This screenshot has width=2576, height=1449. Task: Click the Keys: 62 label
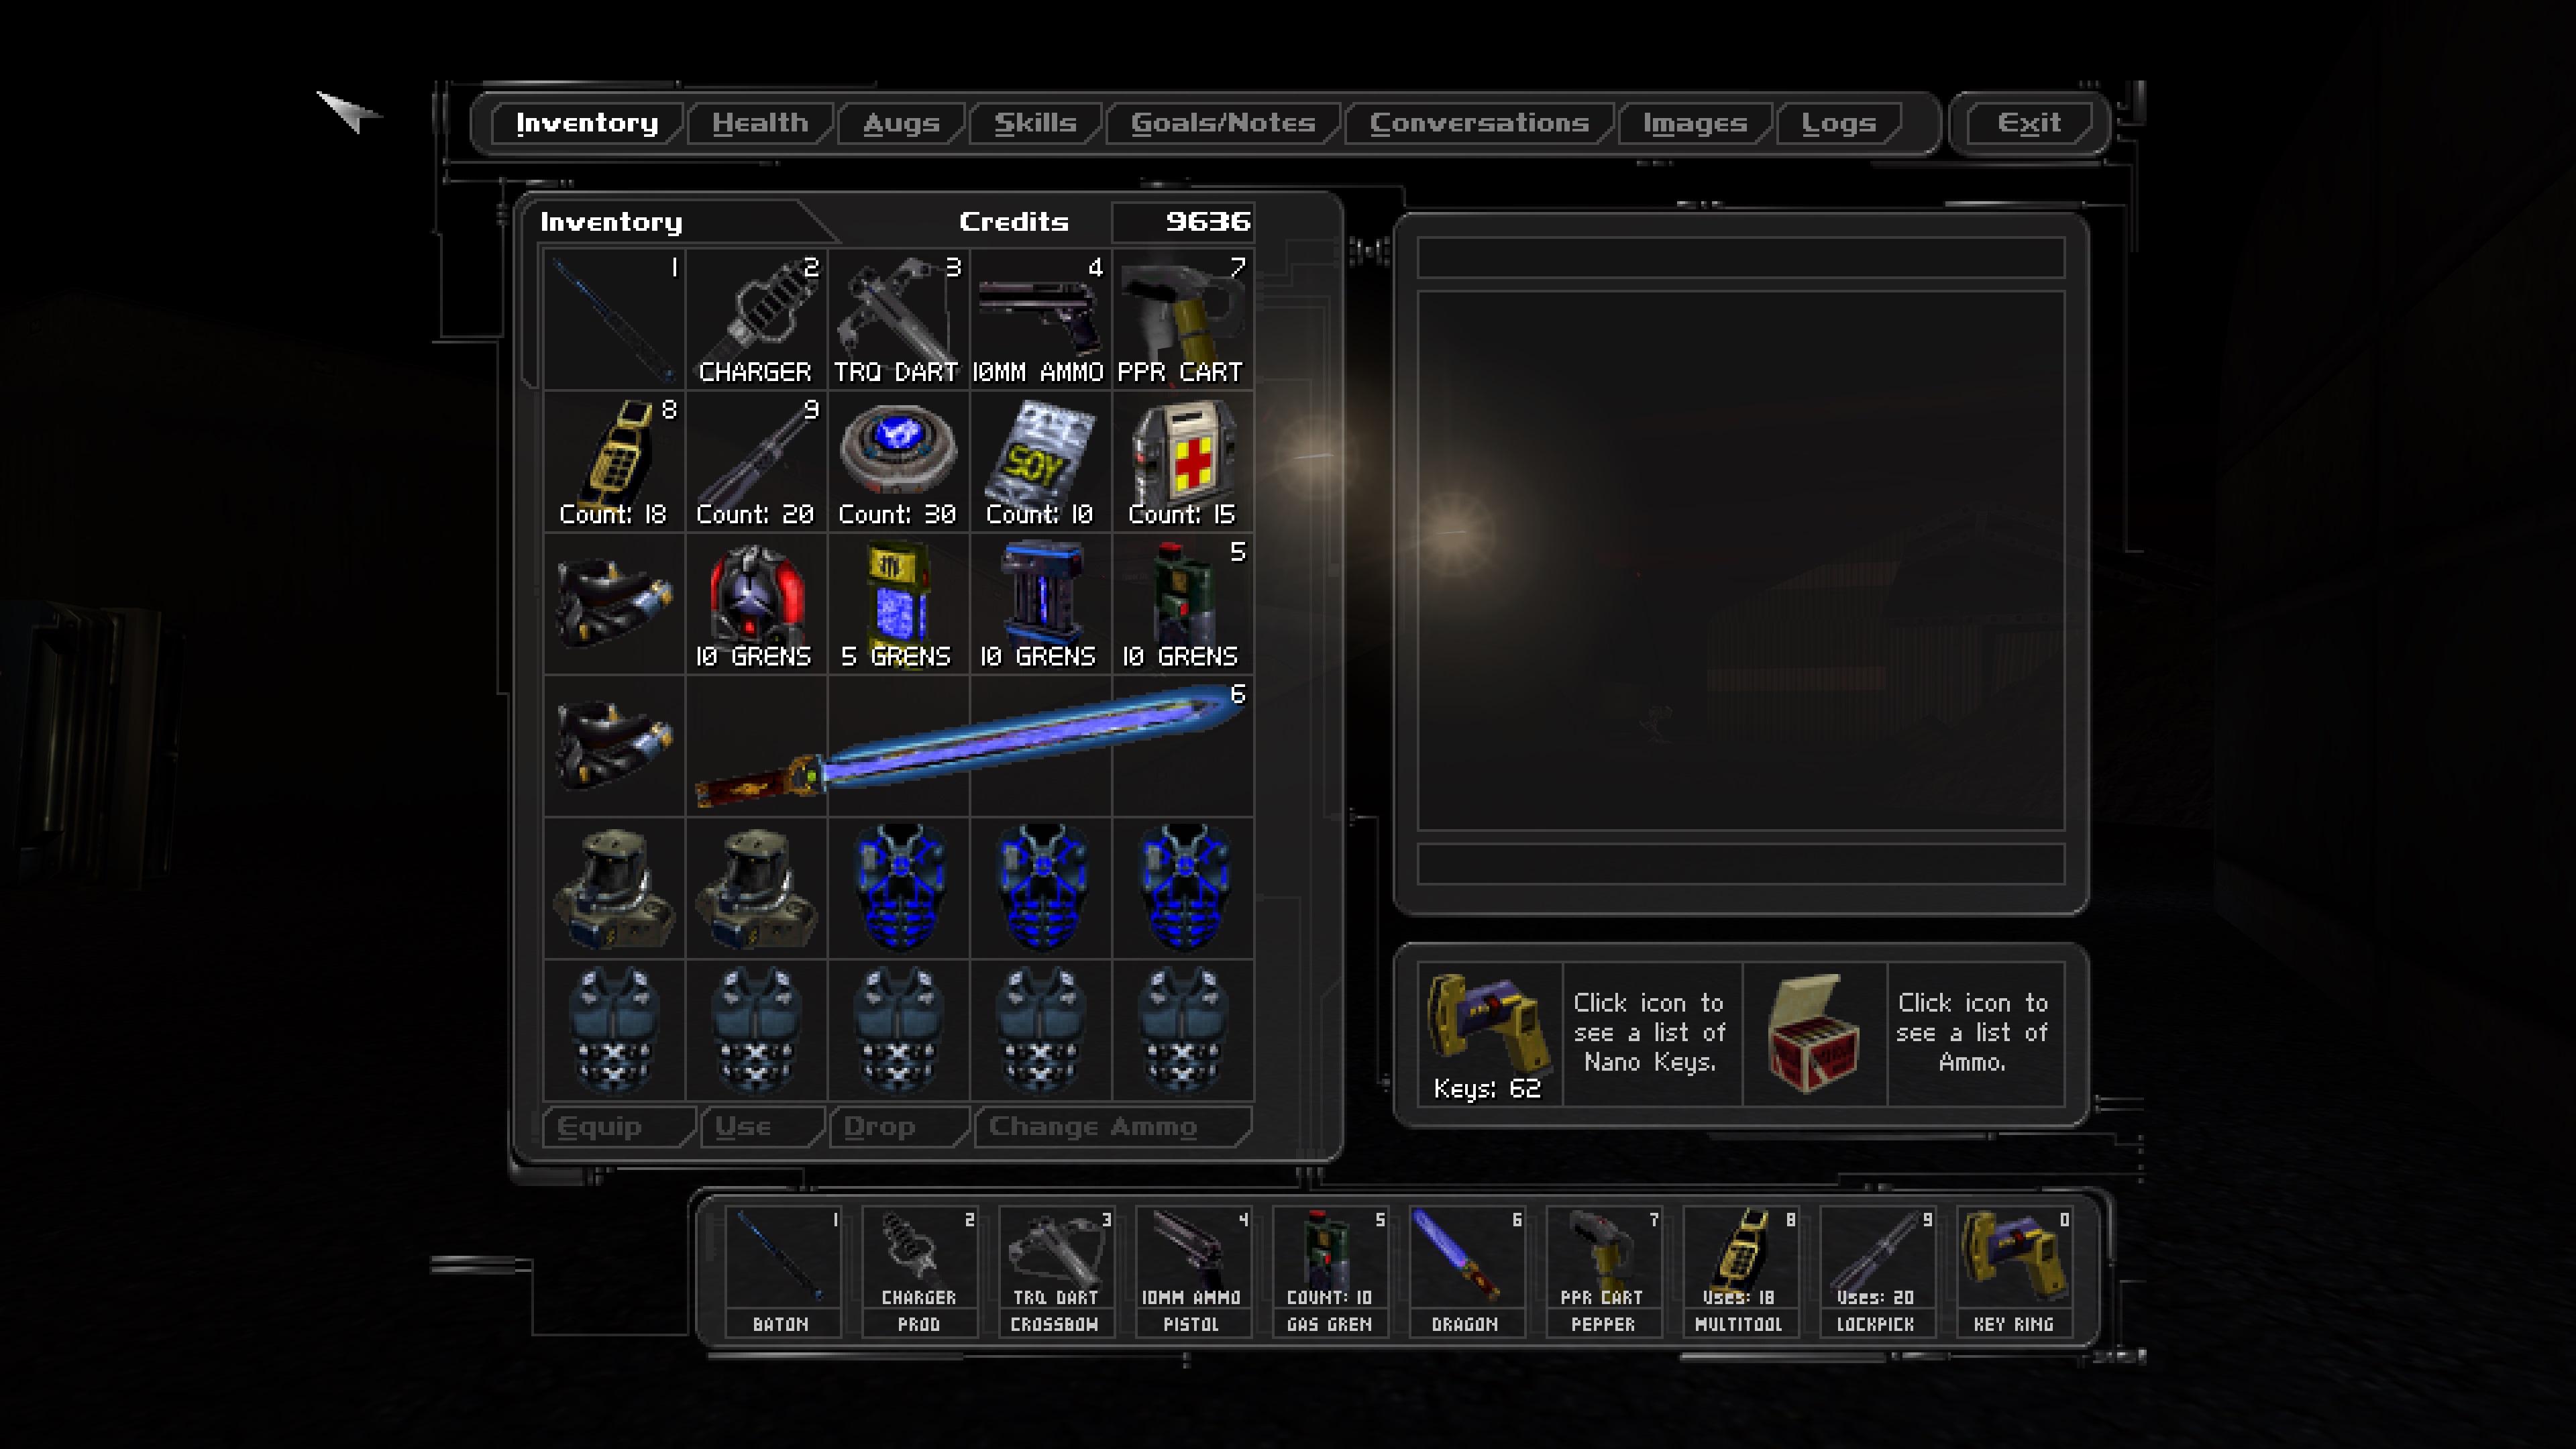[x=1487, y=1088]
